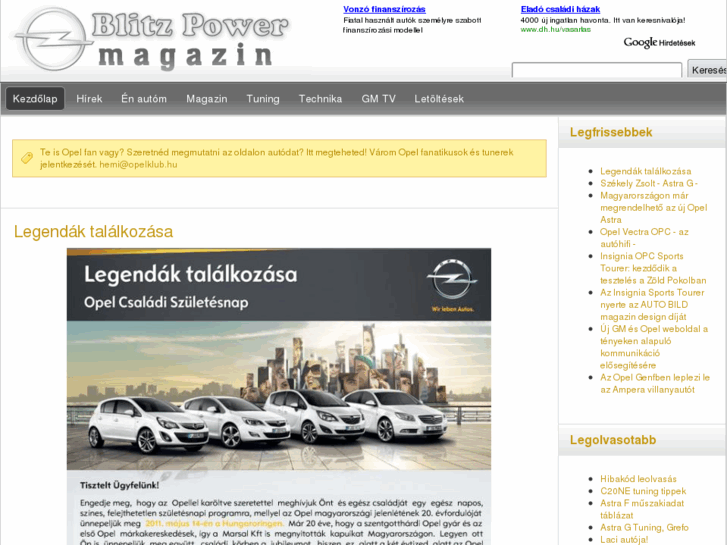Click the Opel family cars banner image

[279, 395]
